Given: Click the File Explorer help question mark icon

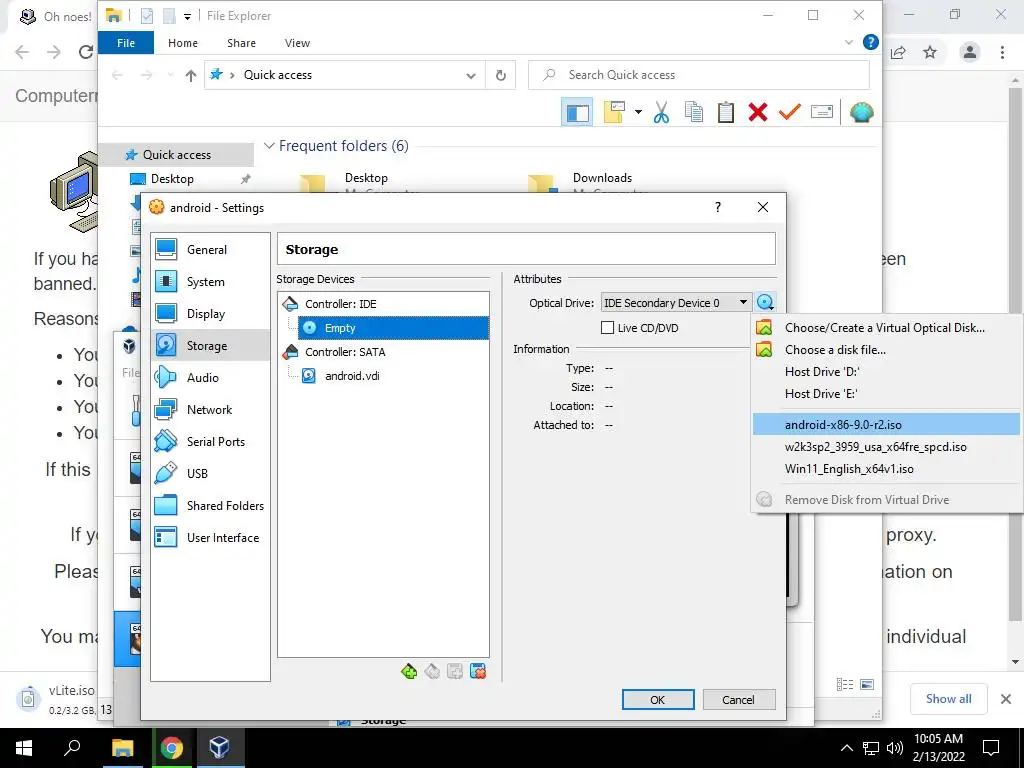Looking at the screenshot, I should tap(871, 42).
